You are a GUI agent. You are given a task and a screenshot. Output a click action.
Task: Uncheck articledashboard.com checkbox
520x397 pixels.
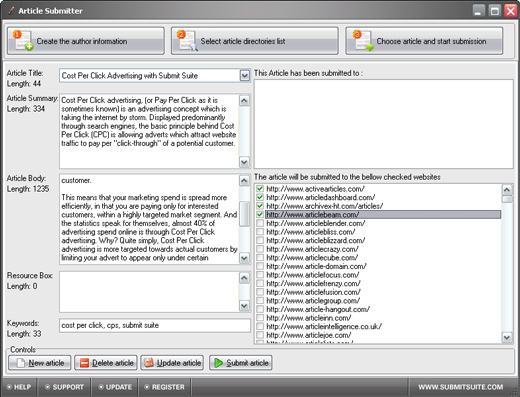click(x=260, y=197)
